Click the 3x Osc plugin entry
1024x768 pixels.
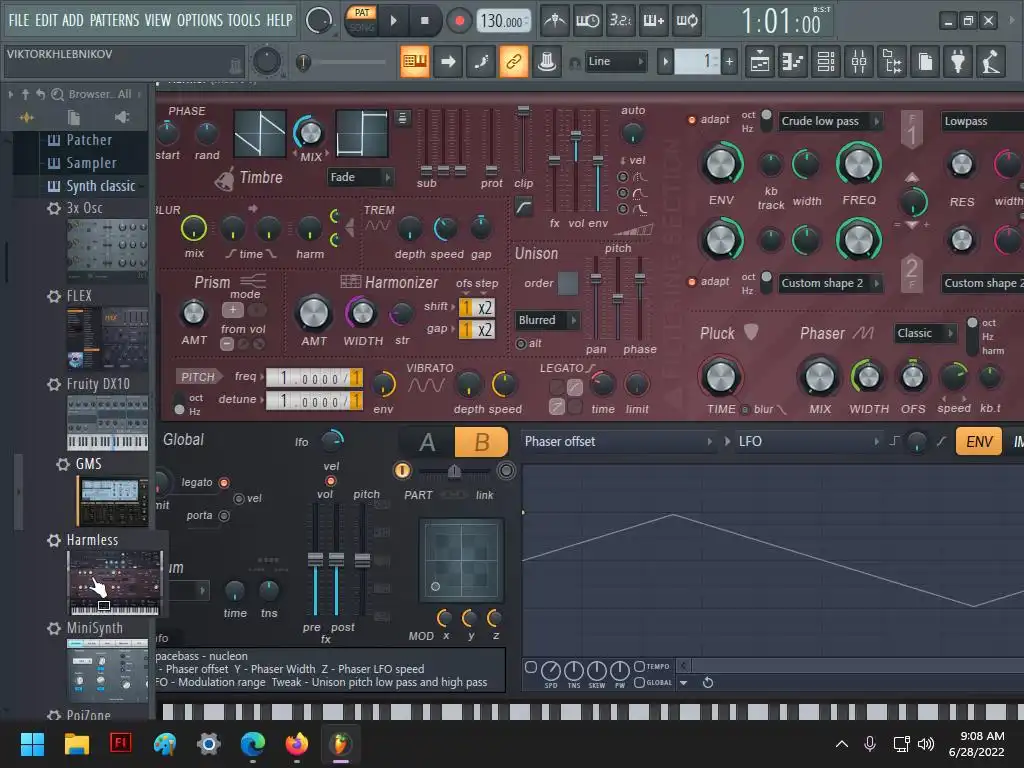pos(84,208)
